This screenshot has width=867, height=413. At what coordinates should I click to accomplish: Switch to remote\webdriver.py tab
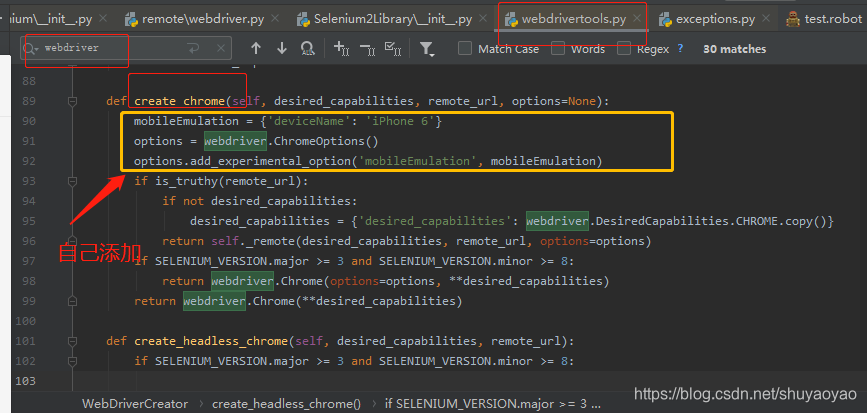click(x=202, y=19)
